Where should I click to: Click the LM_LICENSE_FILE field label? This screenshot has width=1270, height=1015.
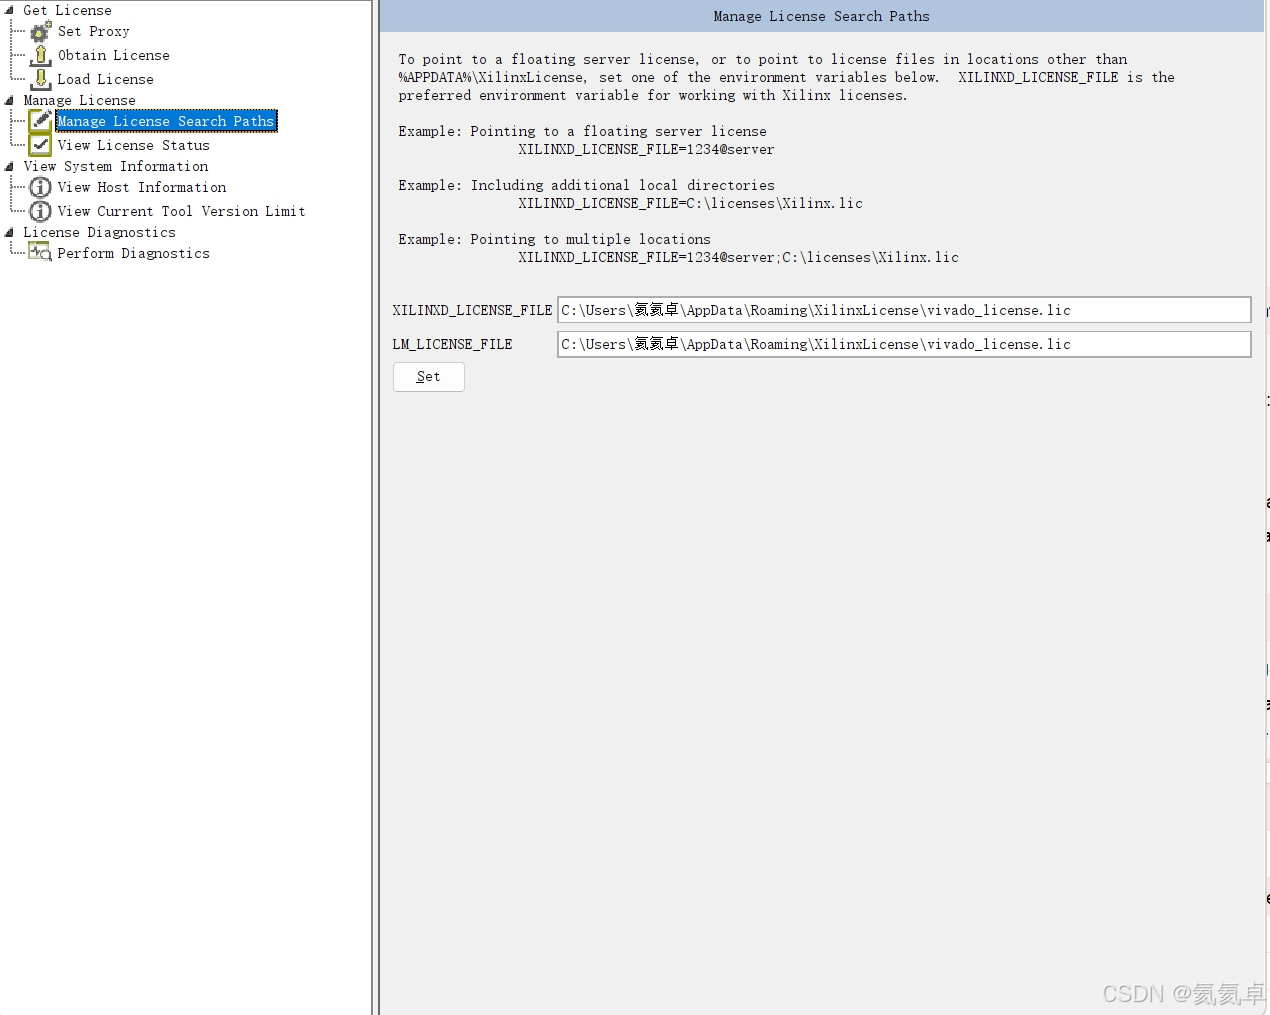tap(452, 345)
